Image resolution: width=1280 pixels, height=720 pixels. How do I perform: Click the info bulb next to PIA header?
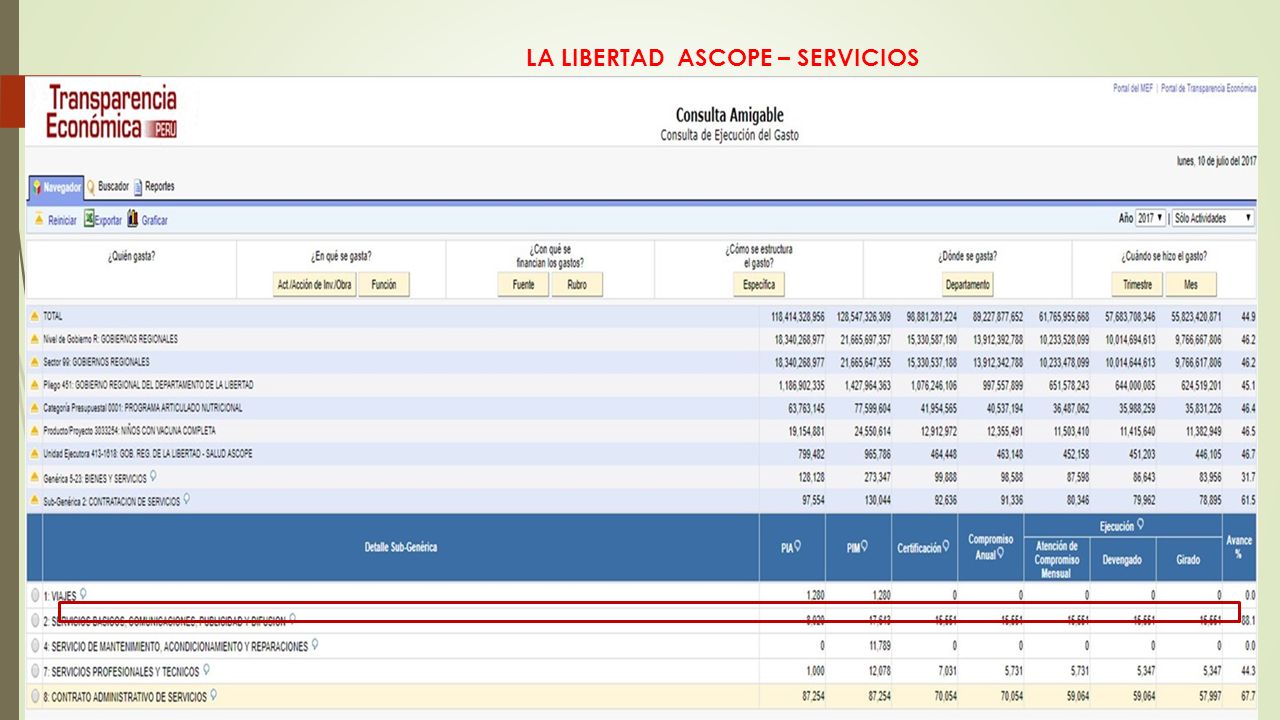pos(797,546)
